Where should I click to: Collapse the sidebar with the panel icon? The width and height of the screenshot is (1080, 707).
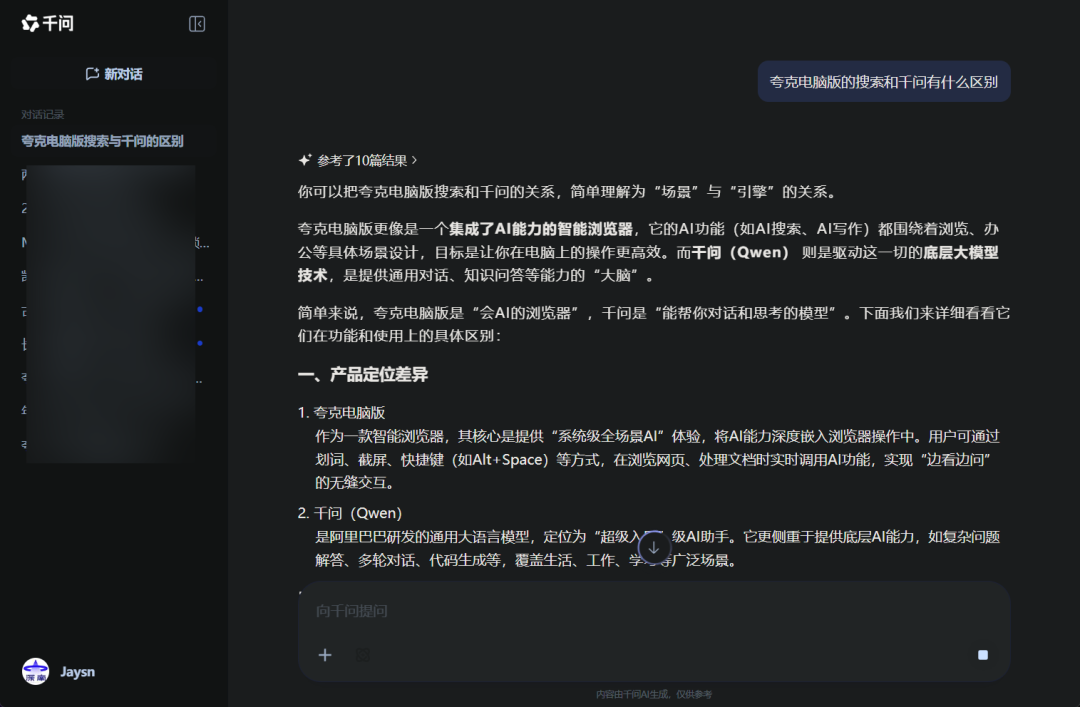point(196,23)
